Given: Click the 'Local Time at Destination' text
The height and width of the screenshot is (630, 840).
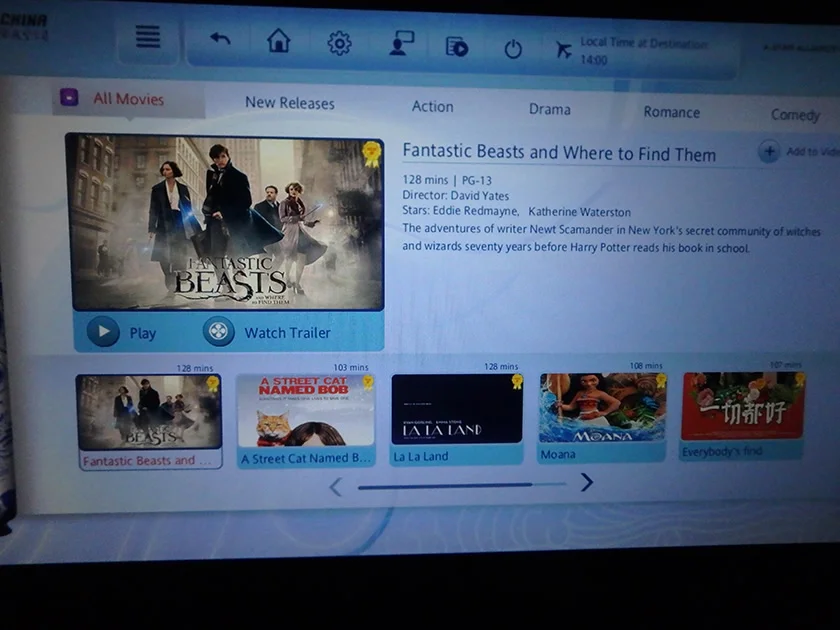Looking at the screenshot, I should (x=644, y=43).
